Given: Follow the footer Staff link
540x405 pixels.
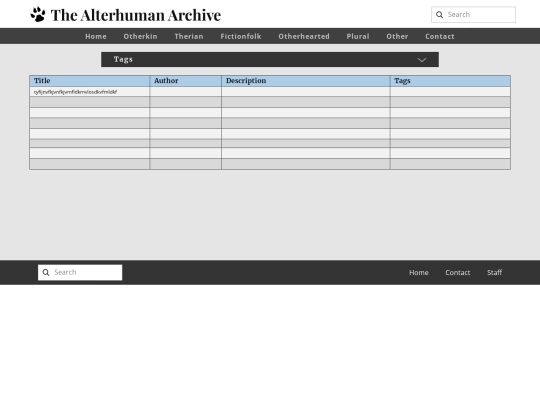Looking at the screenshot, I should click(495, 272).
